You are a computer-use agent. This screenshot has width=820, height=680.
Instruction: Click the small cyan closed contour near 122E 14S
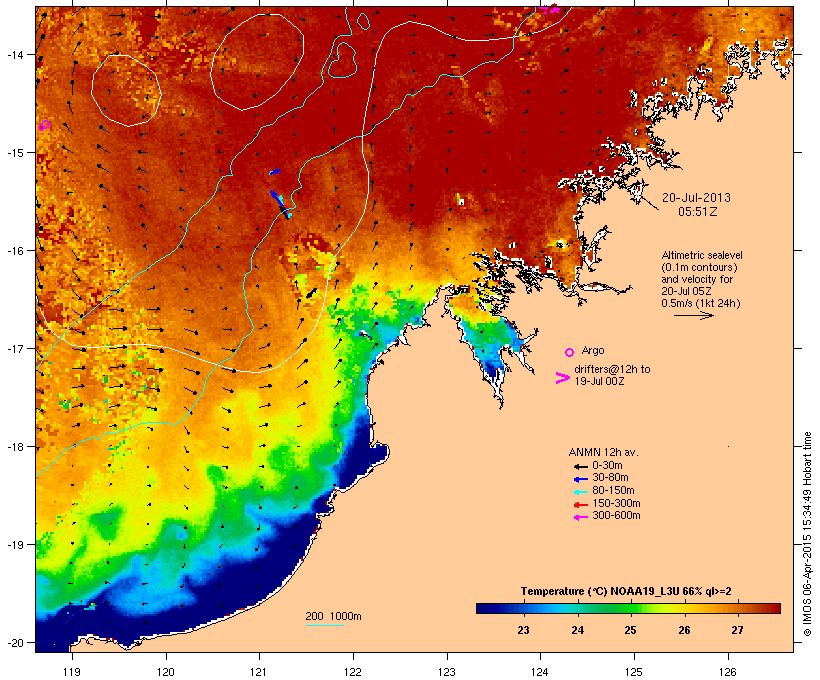342,60
